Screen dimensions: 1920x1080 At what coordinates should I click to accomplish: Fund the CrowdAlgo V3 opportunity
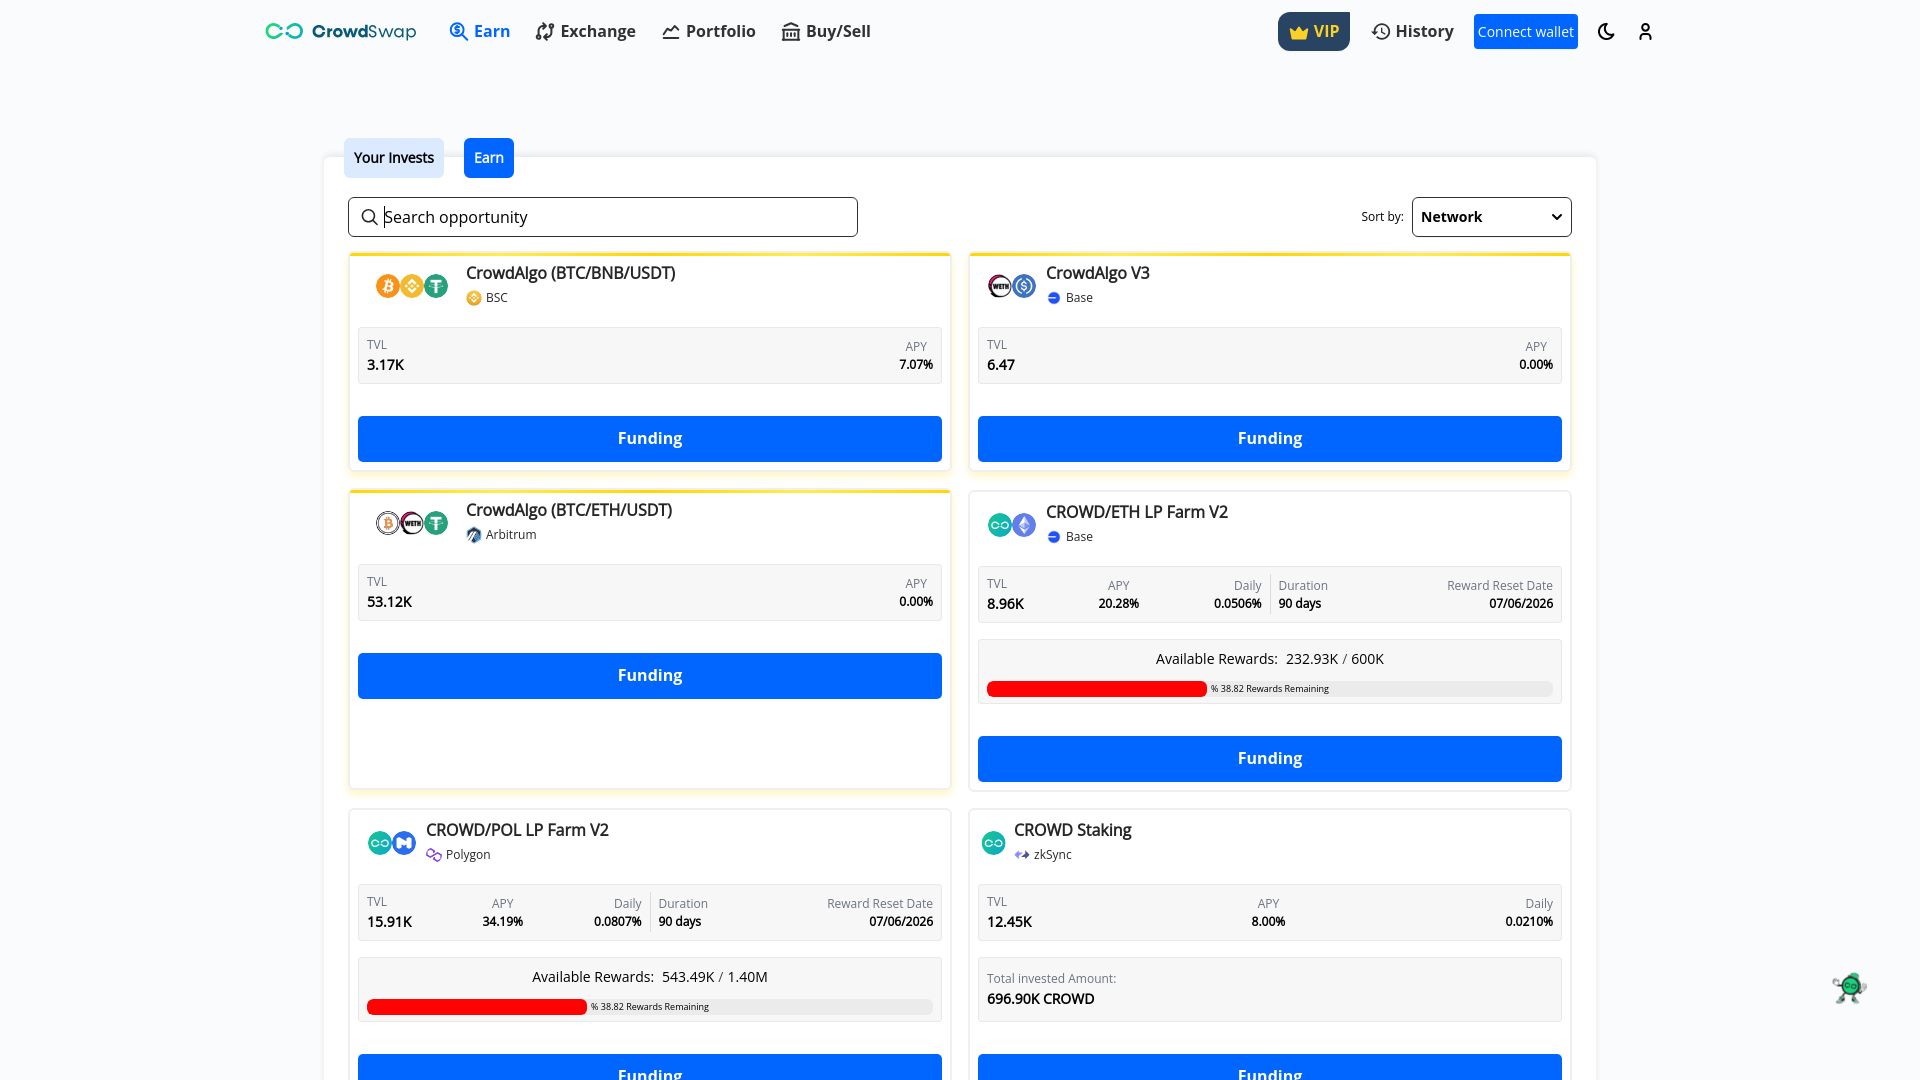tap(1269, 439)
